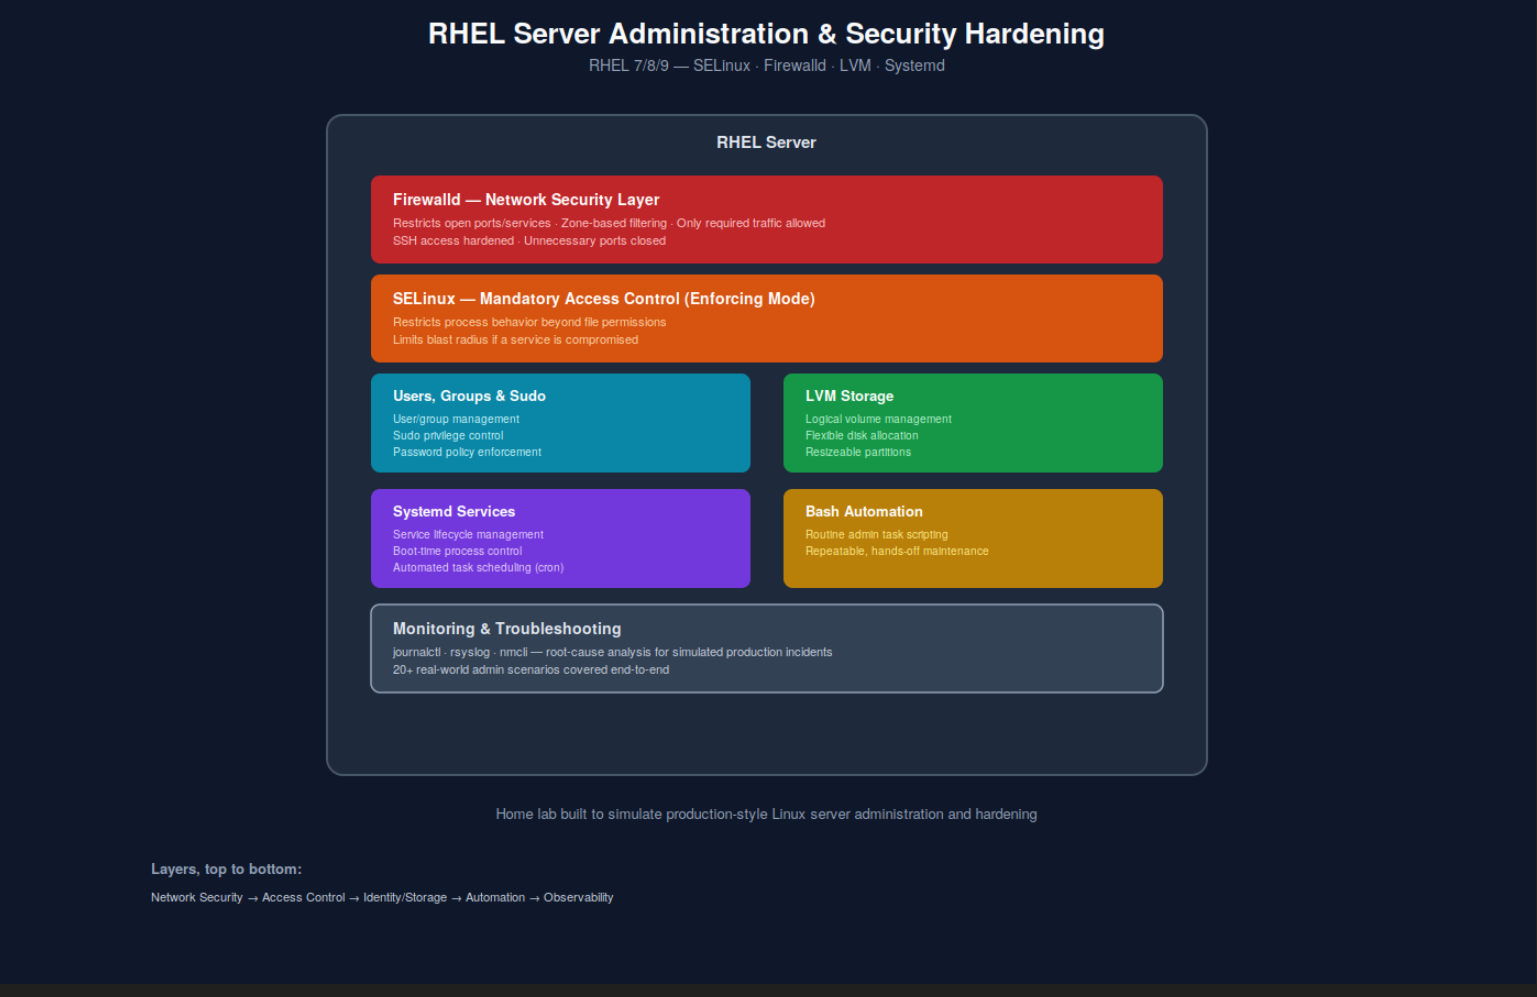Click the 'SELinux — Mandatory Access Control (Enforcing Mode)' heading
Screen dimensions: 1537x997
click(604, 299)
